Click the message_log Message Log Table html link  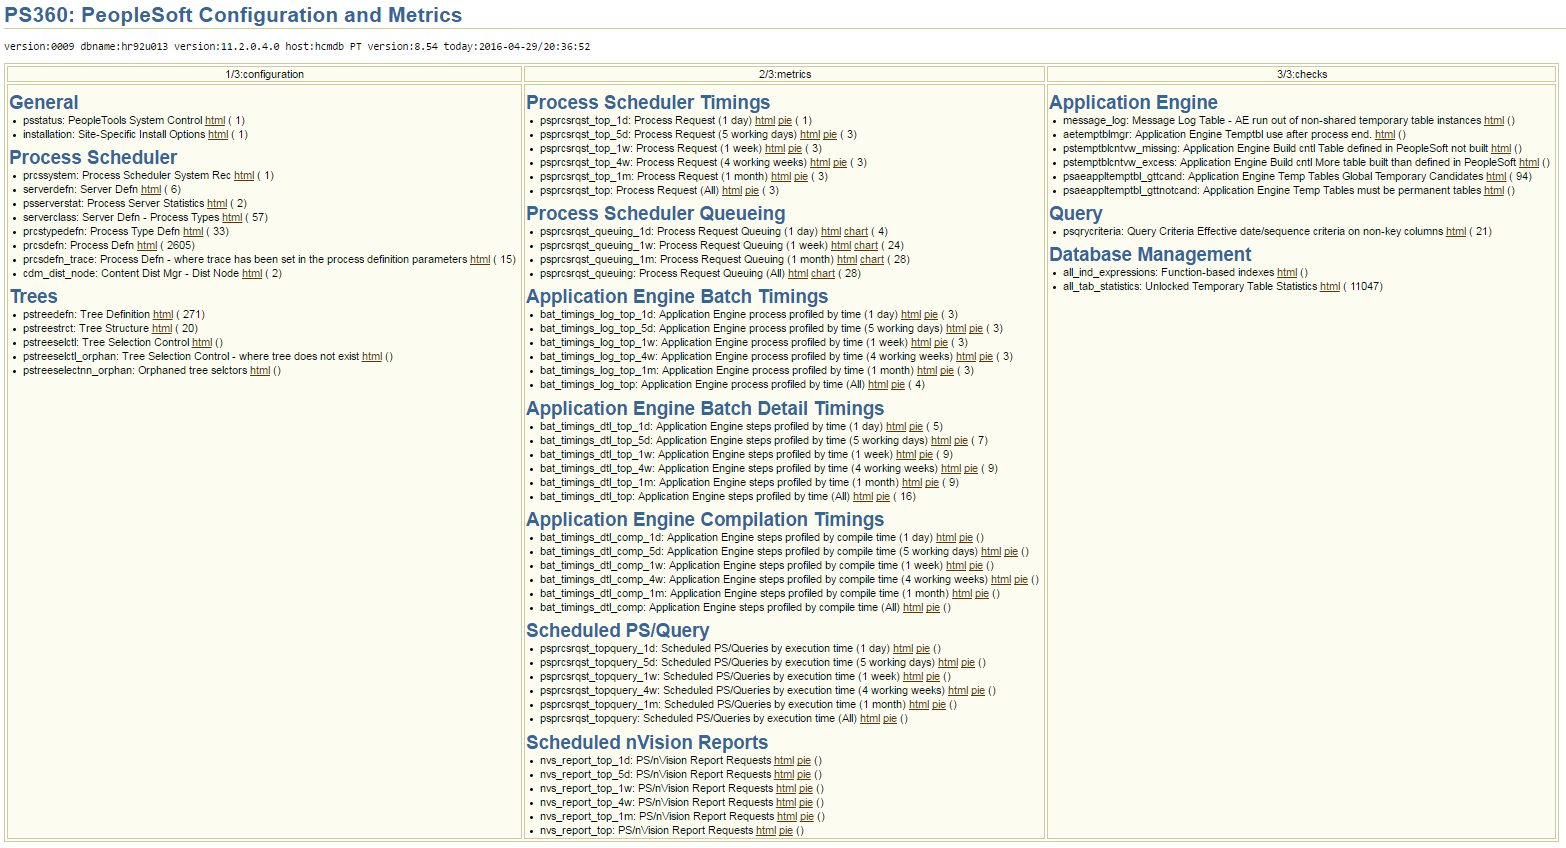pos(1494,120)
